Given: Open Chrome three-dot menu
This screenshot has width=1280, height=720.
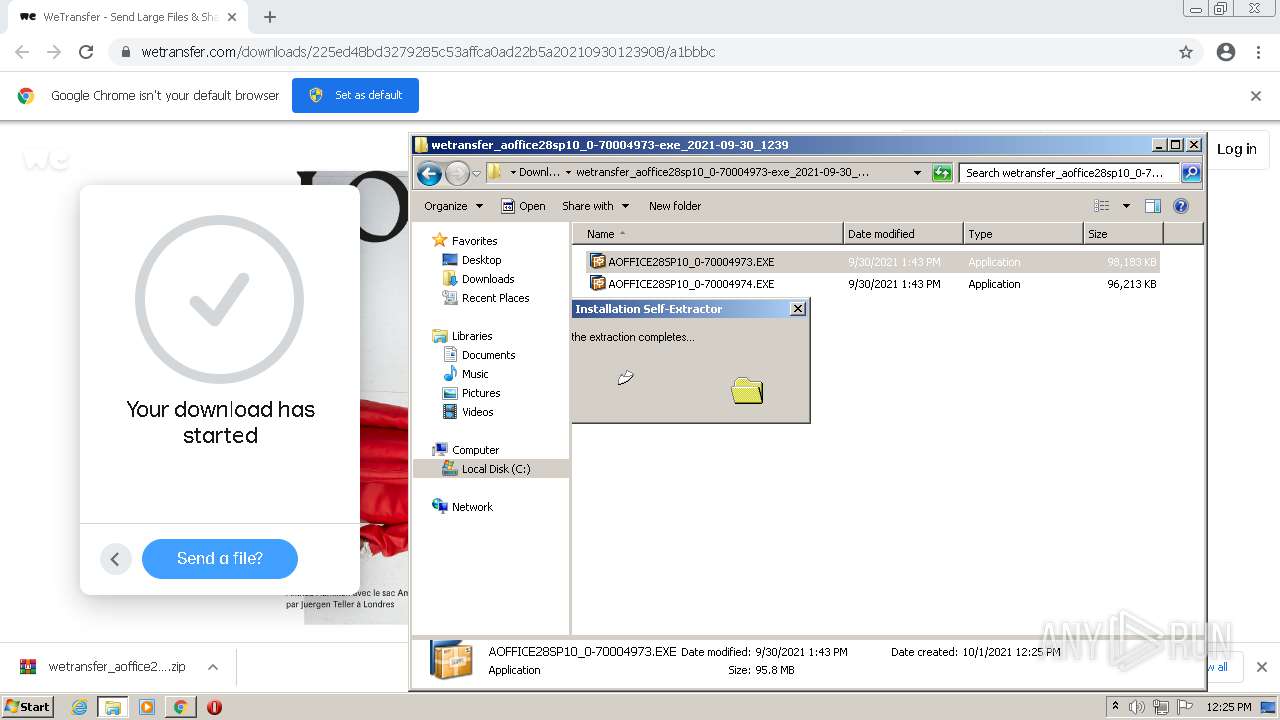Looking at the screenshot, I should (1258, 52).
